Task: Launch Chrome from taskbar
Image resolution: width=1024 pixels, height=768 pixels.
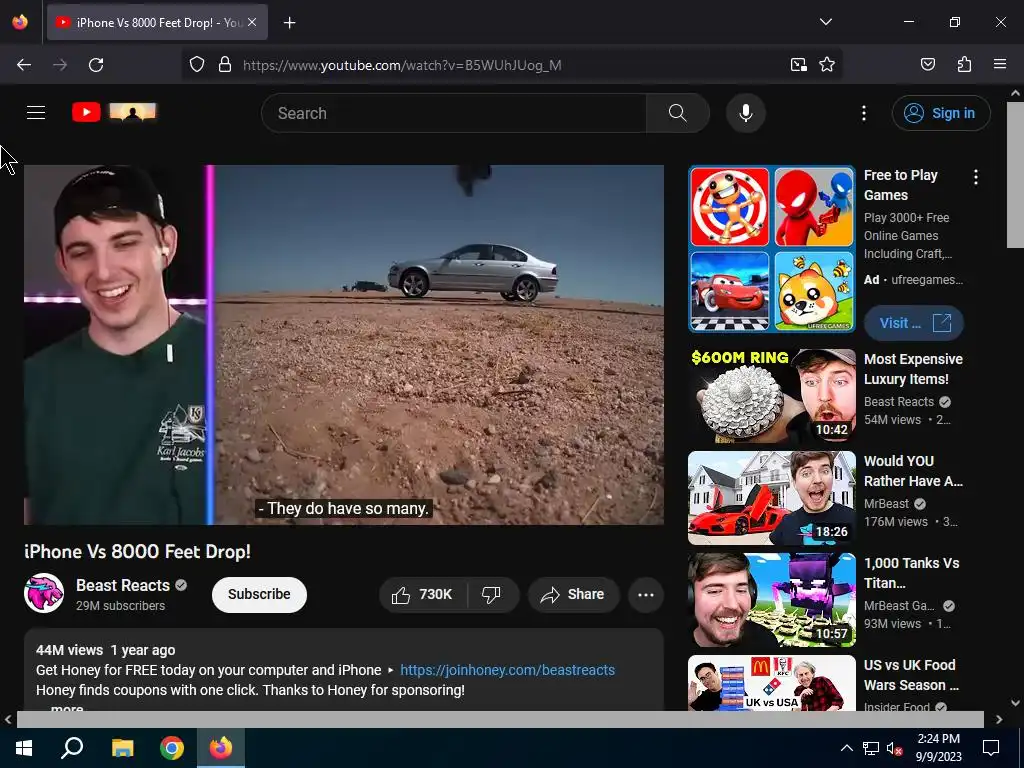Action: 172,748
